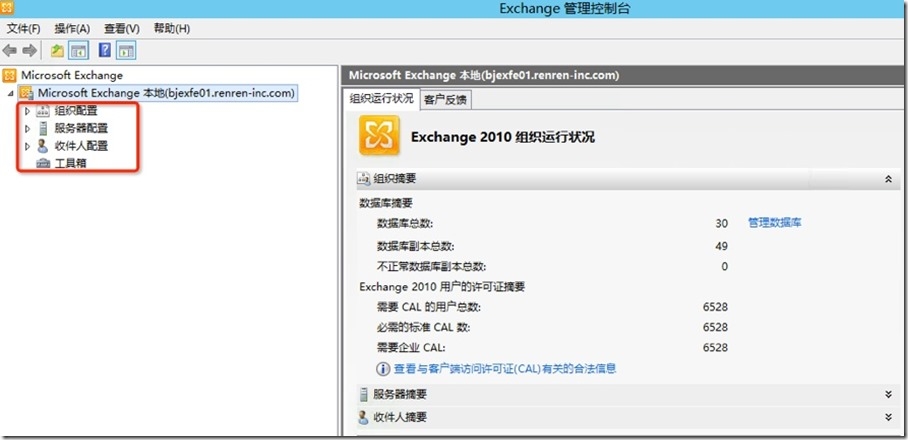Click the 收件人摘要 section person icon
Image resolution: width=908 pixels, height=440 pixels.
click(x=364, y=417)
